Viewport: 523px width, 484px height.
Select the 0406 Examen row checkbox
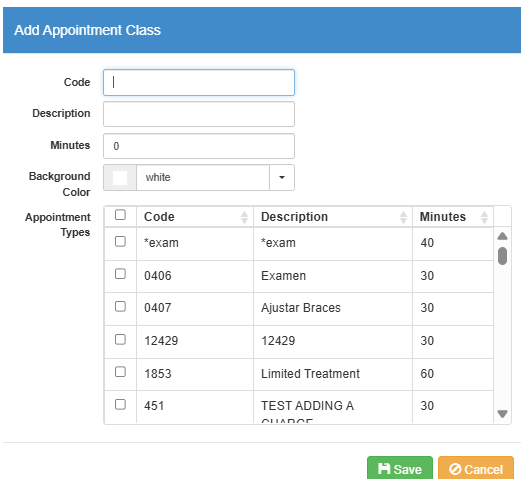point(120,274)
